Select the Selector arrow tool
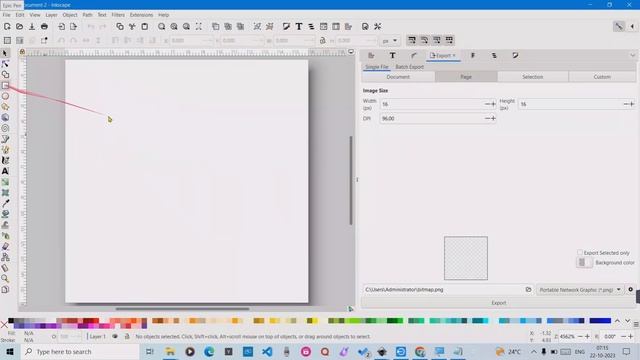Screen dimensions: 640x360 [5, 53]
